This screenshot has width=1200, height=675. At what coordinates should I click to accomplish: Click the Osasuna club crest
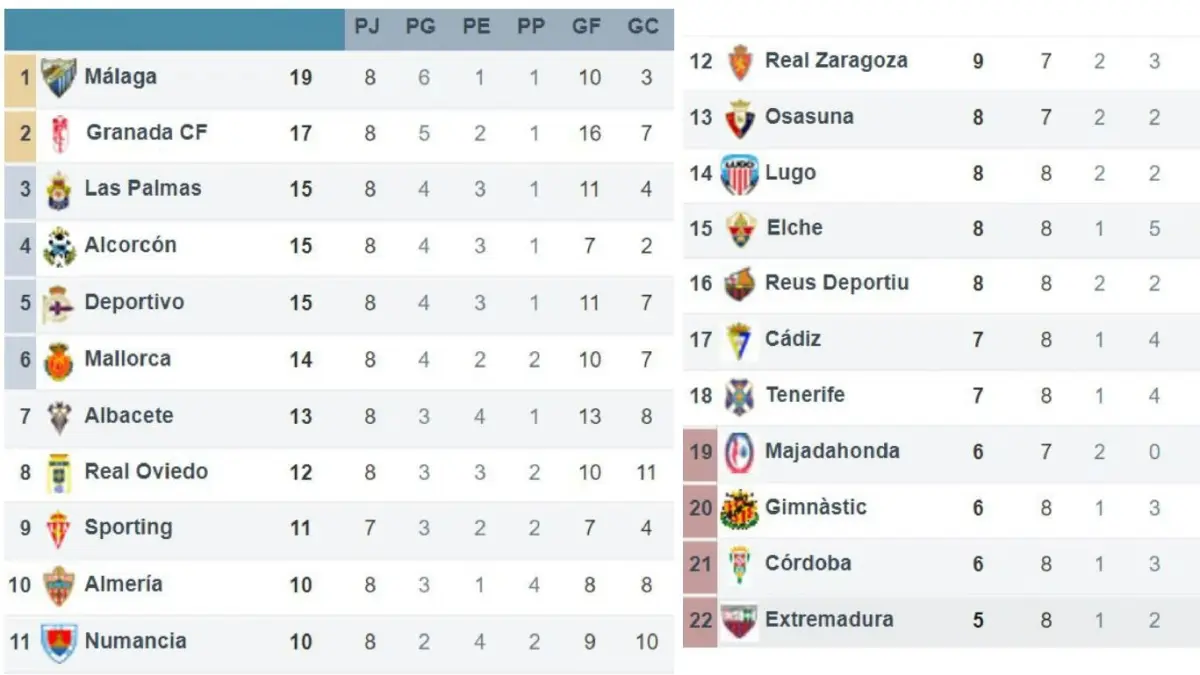(740, 118)
